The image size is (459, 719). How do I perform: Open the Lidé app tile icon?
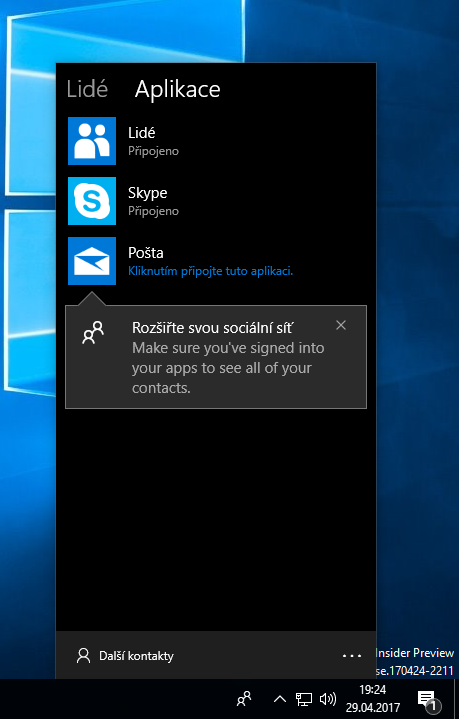[92, 141]
